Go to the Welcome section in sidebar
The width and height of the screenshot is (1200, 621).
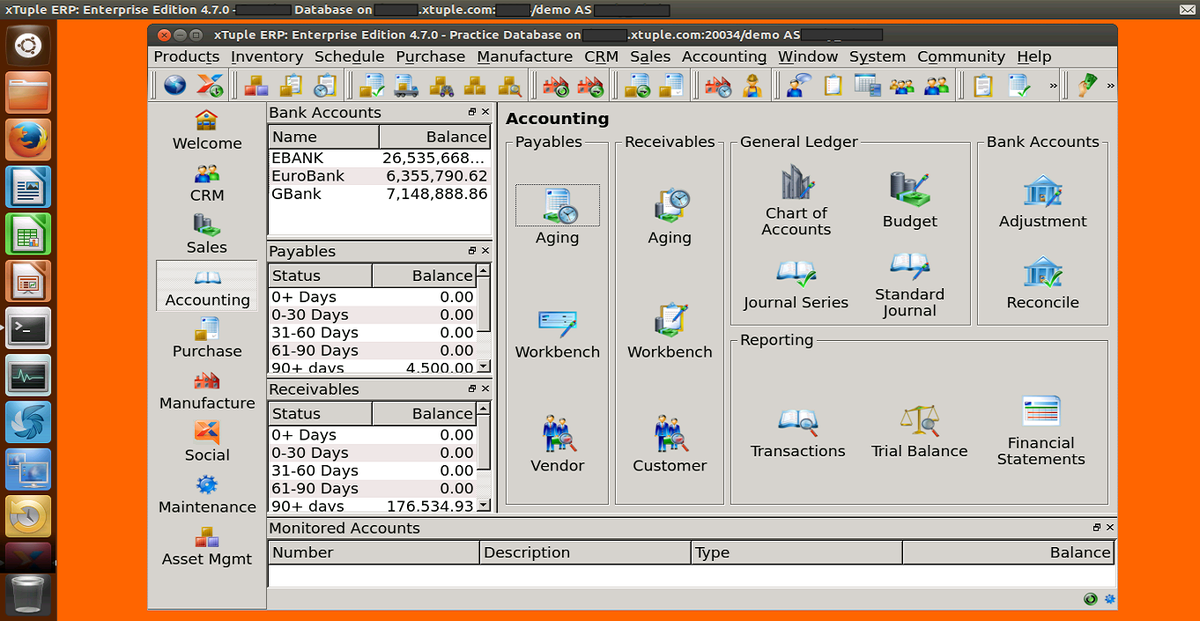(207, 130)
